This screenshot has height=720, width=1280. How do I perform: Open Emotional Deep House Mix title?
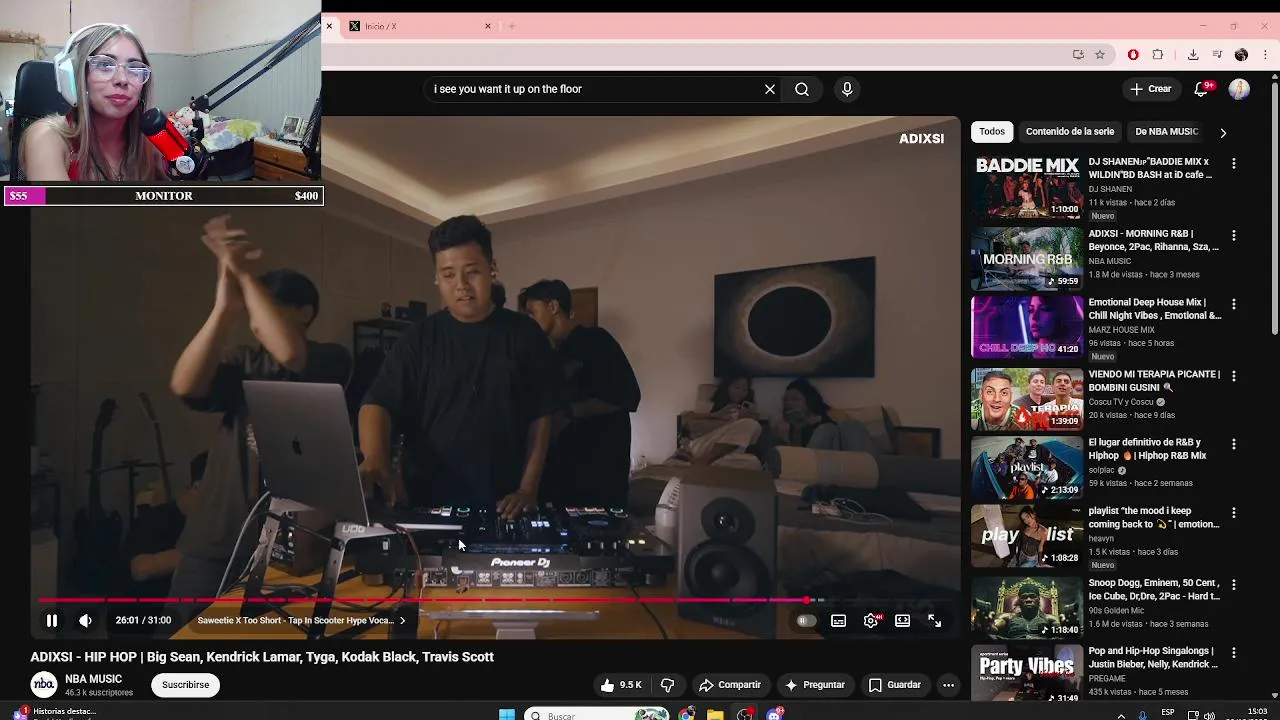pos(1154,309)
